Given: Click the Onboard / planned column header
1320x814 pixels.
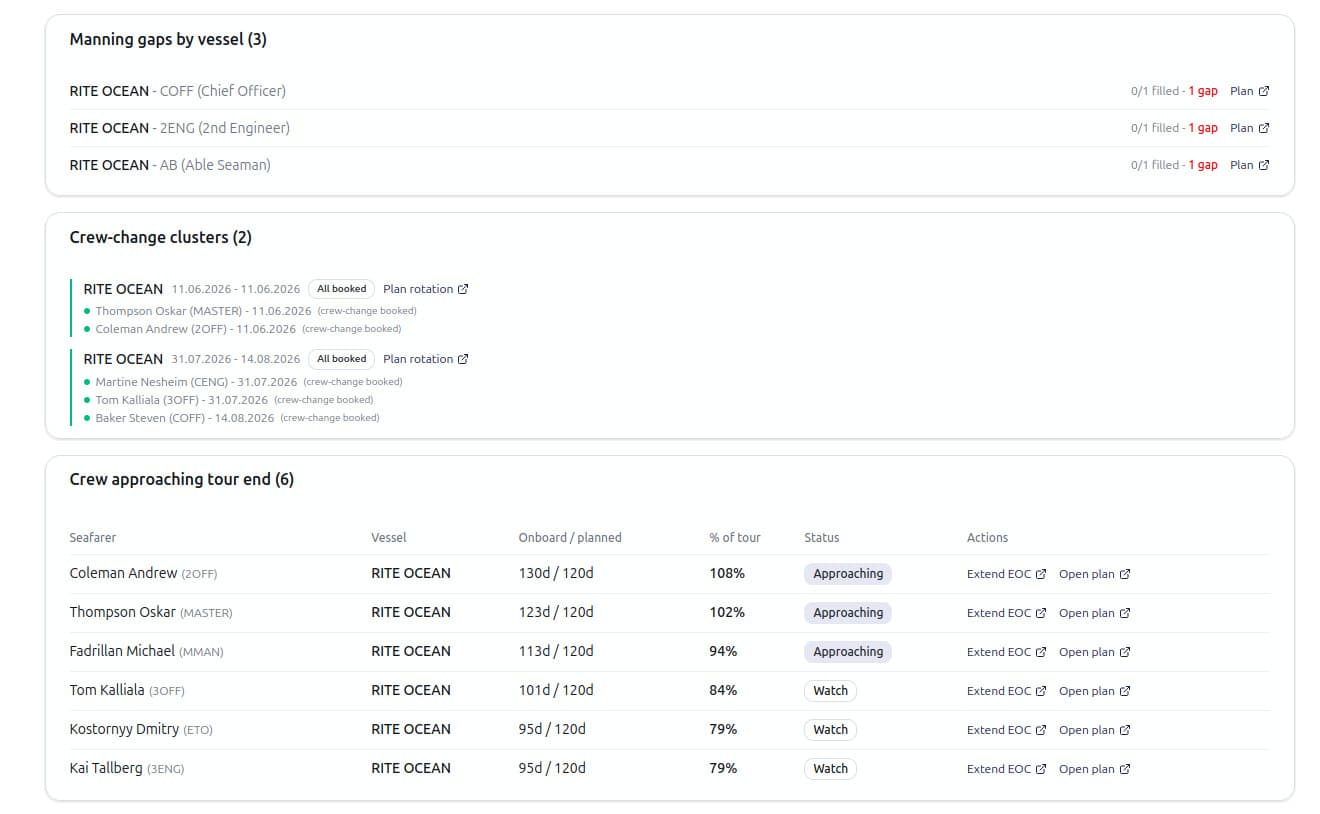Looking at the screenshot, I should pos(570,538).
